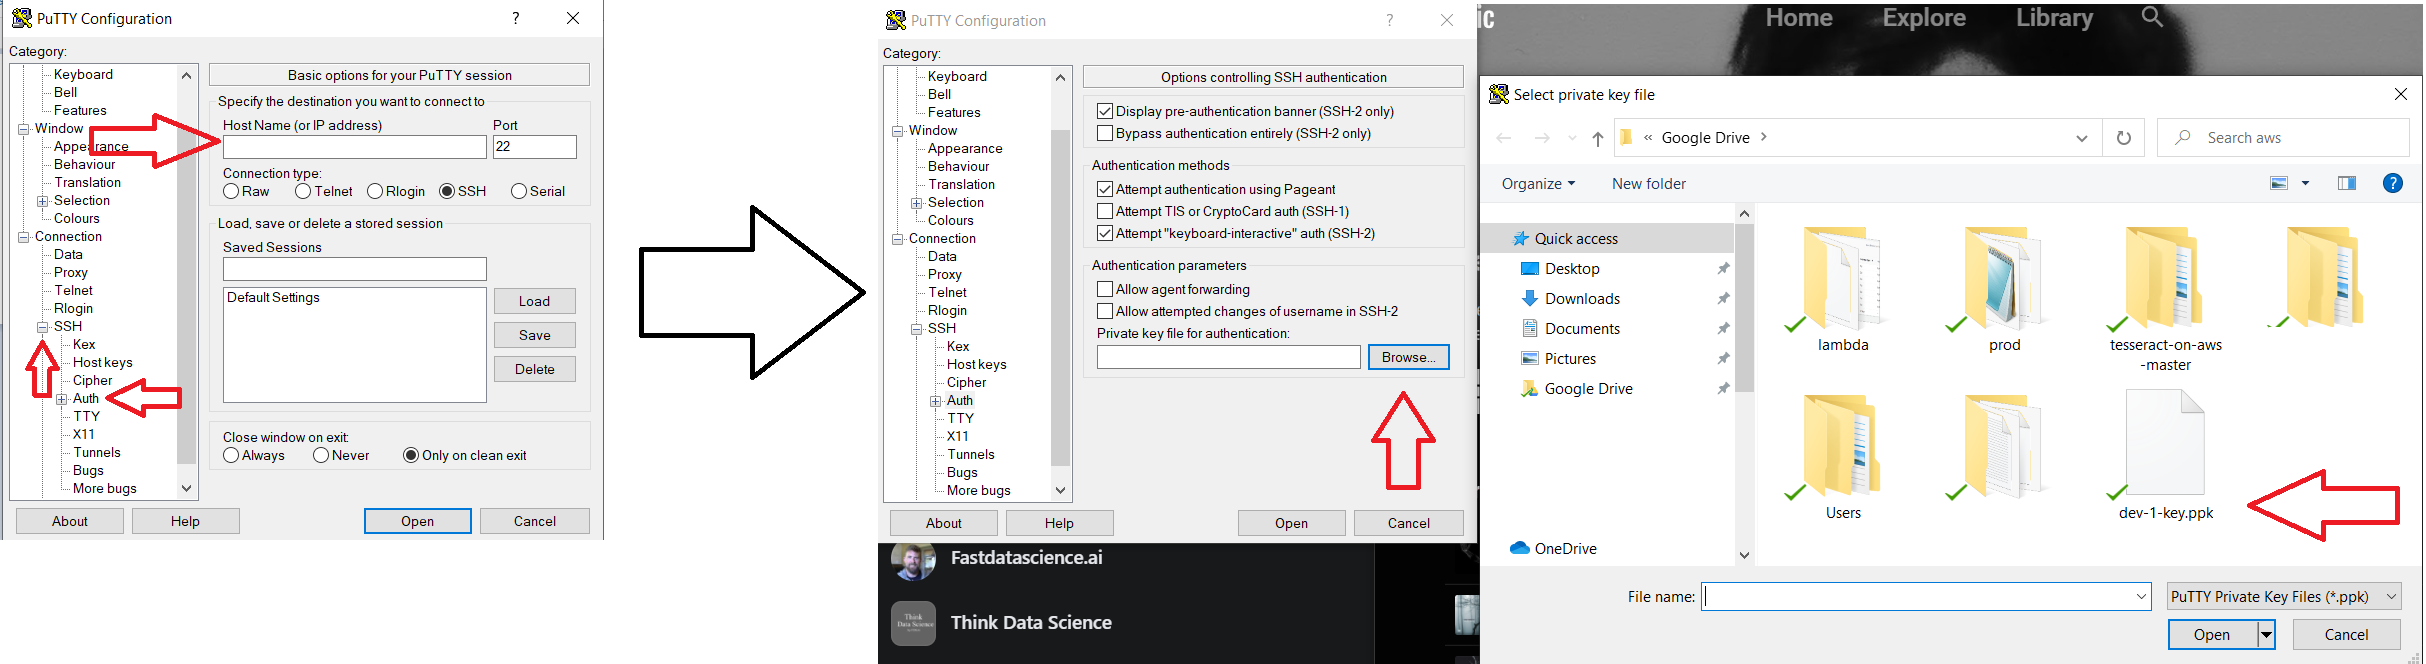Click Open in the file dialog
2426x664 pixels.
click(2212, 634)
